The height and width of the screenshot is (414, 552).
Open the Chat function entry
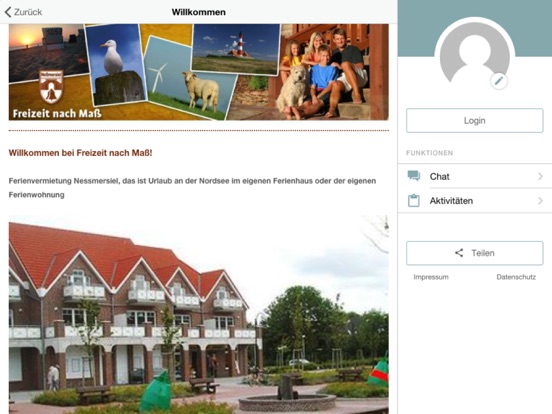[x=475, y=176]
